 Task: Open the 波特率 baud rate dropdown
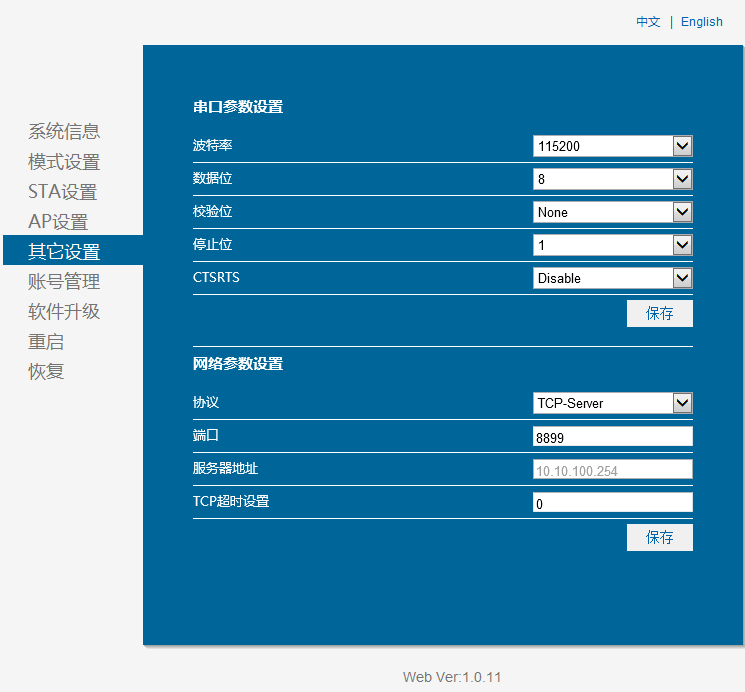click(x=612, y=146)
